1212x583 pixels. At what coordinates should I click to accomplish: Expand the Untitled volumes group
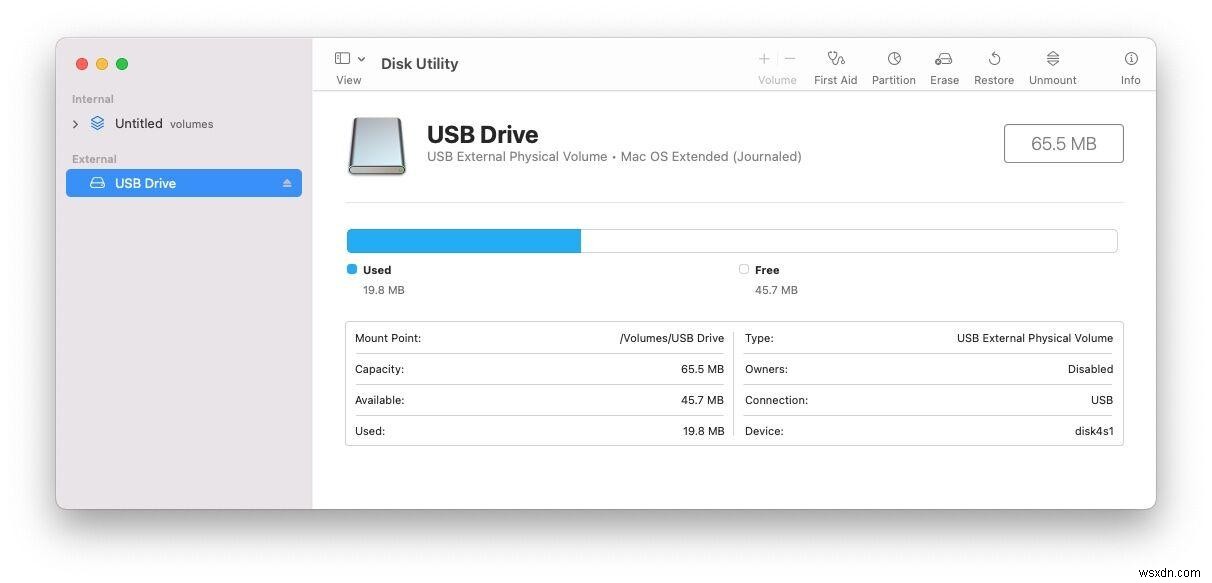click(75, 124)
